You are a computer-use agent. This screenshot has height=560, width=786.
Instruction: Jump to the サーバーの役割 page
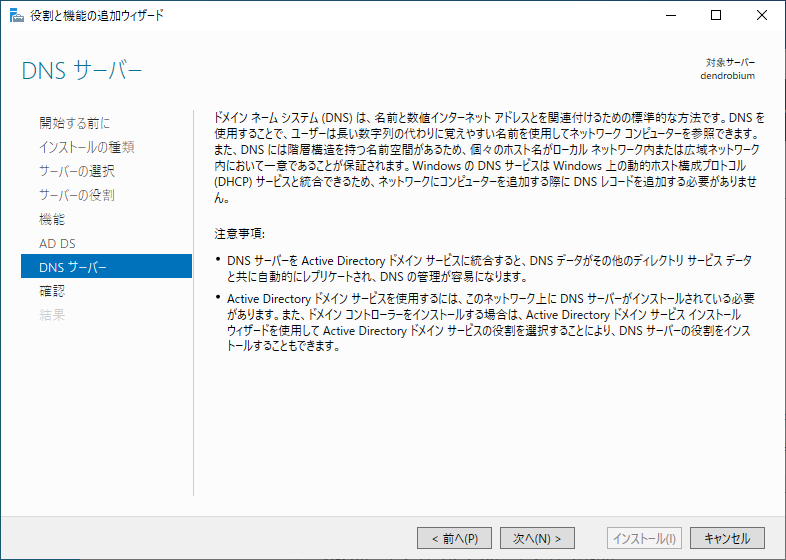tap(76, 195)
